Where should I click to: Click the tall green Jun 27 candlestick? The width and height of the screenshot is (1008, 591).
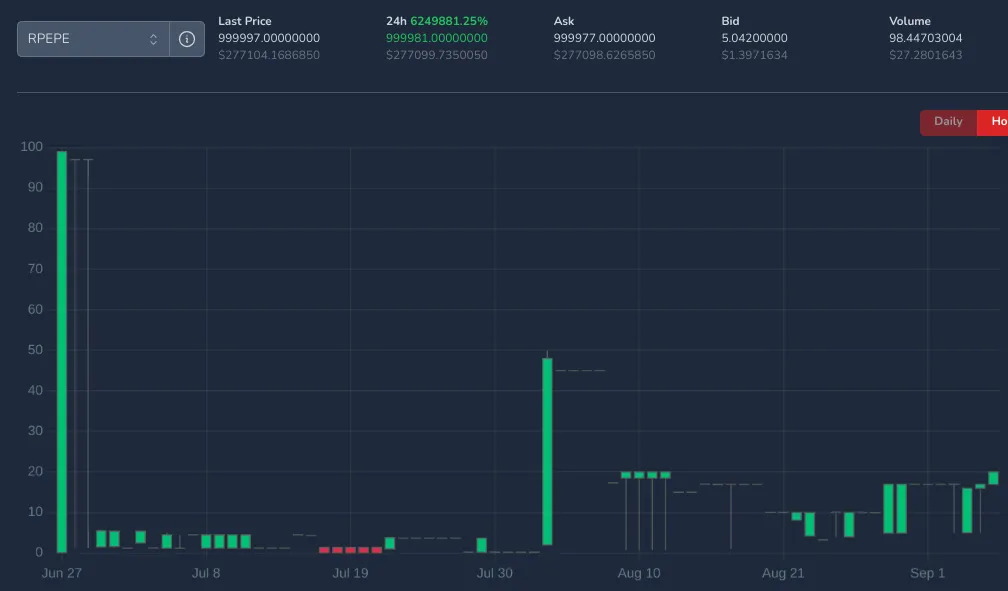(62, 352)
